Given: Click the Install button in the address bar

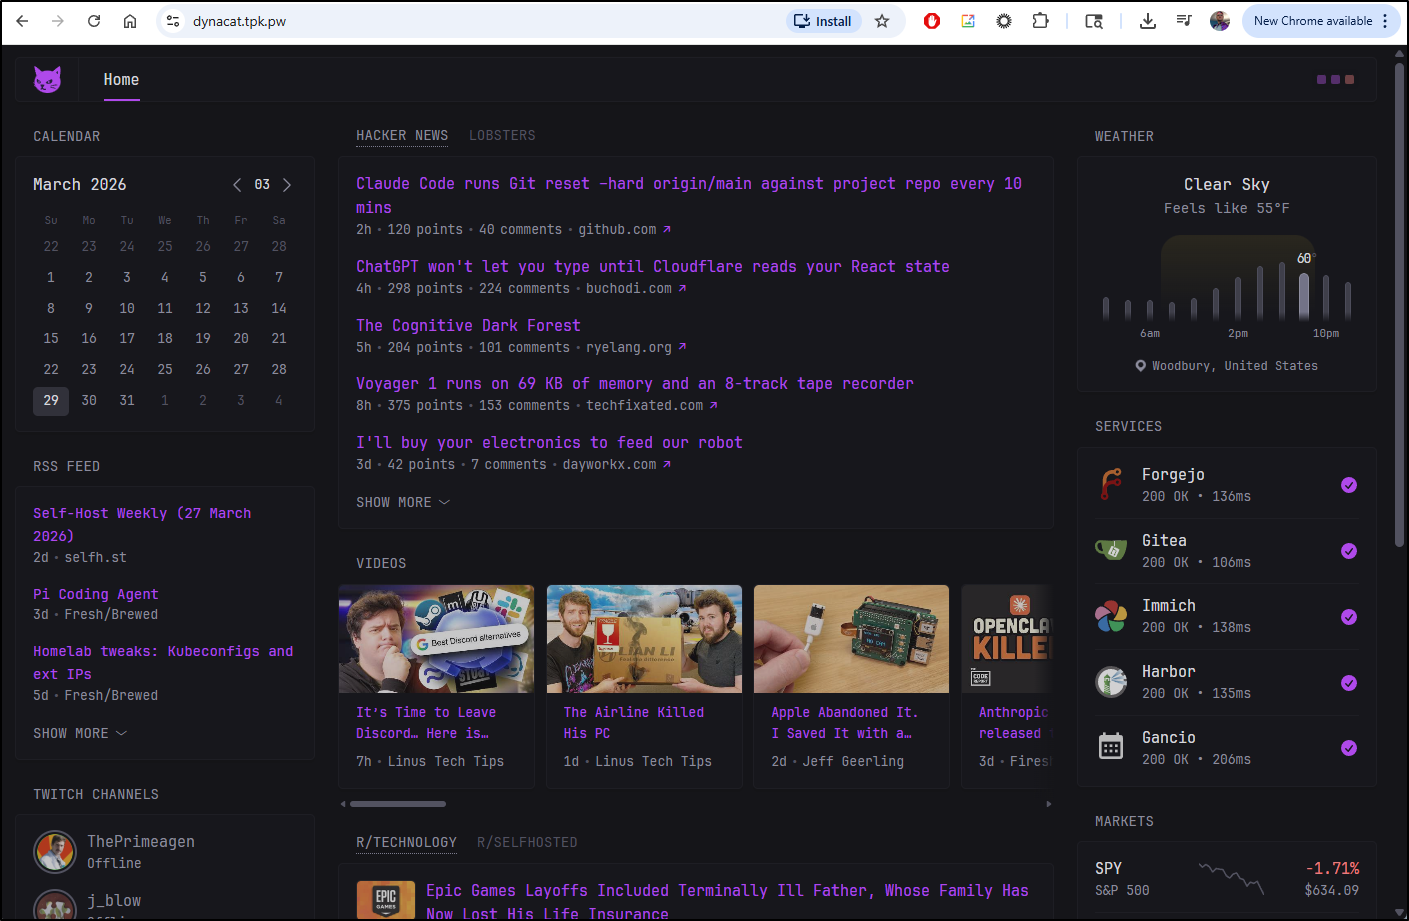Looking at the screenshot, I should click(x=823, y=20).
